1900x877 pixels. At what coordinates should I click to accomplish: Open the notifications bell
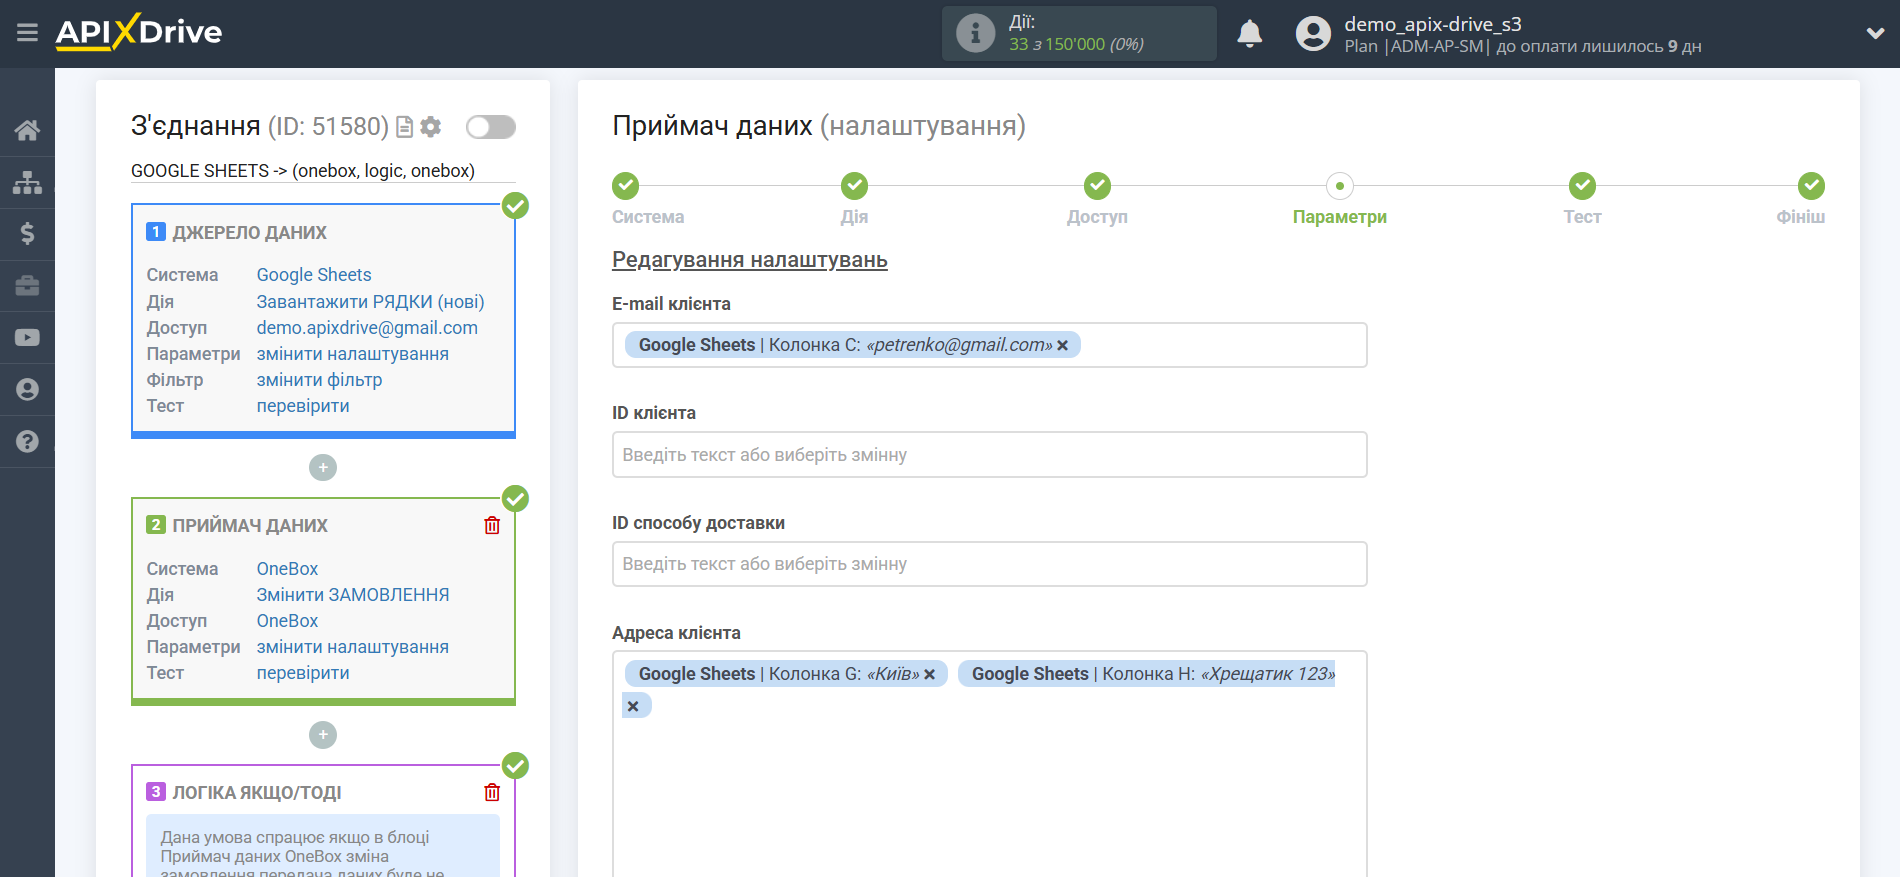[1249, 34]
